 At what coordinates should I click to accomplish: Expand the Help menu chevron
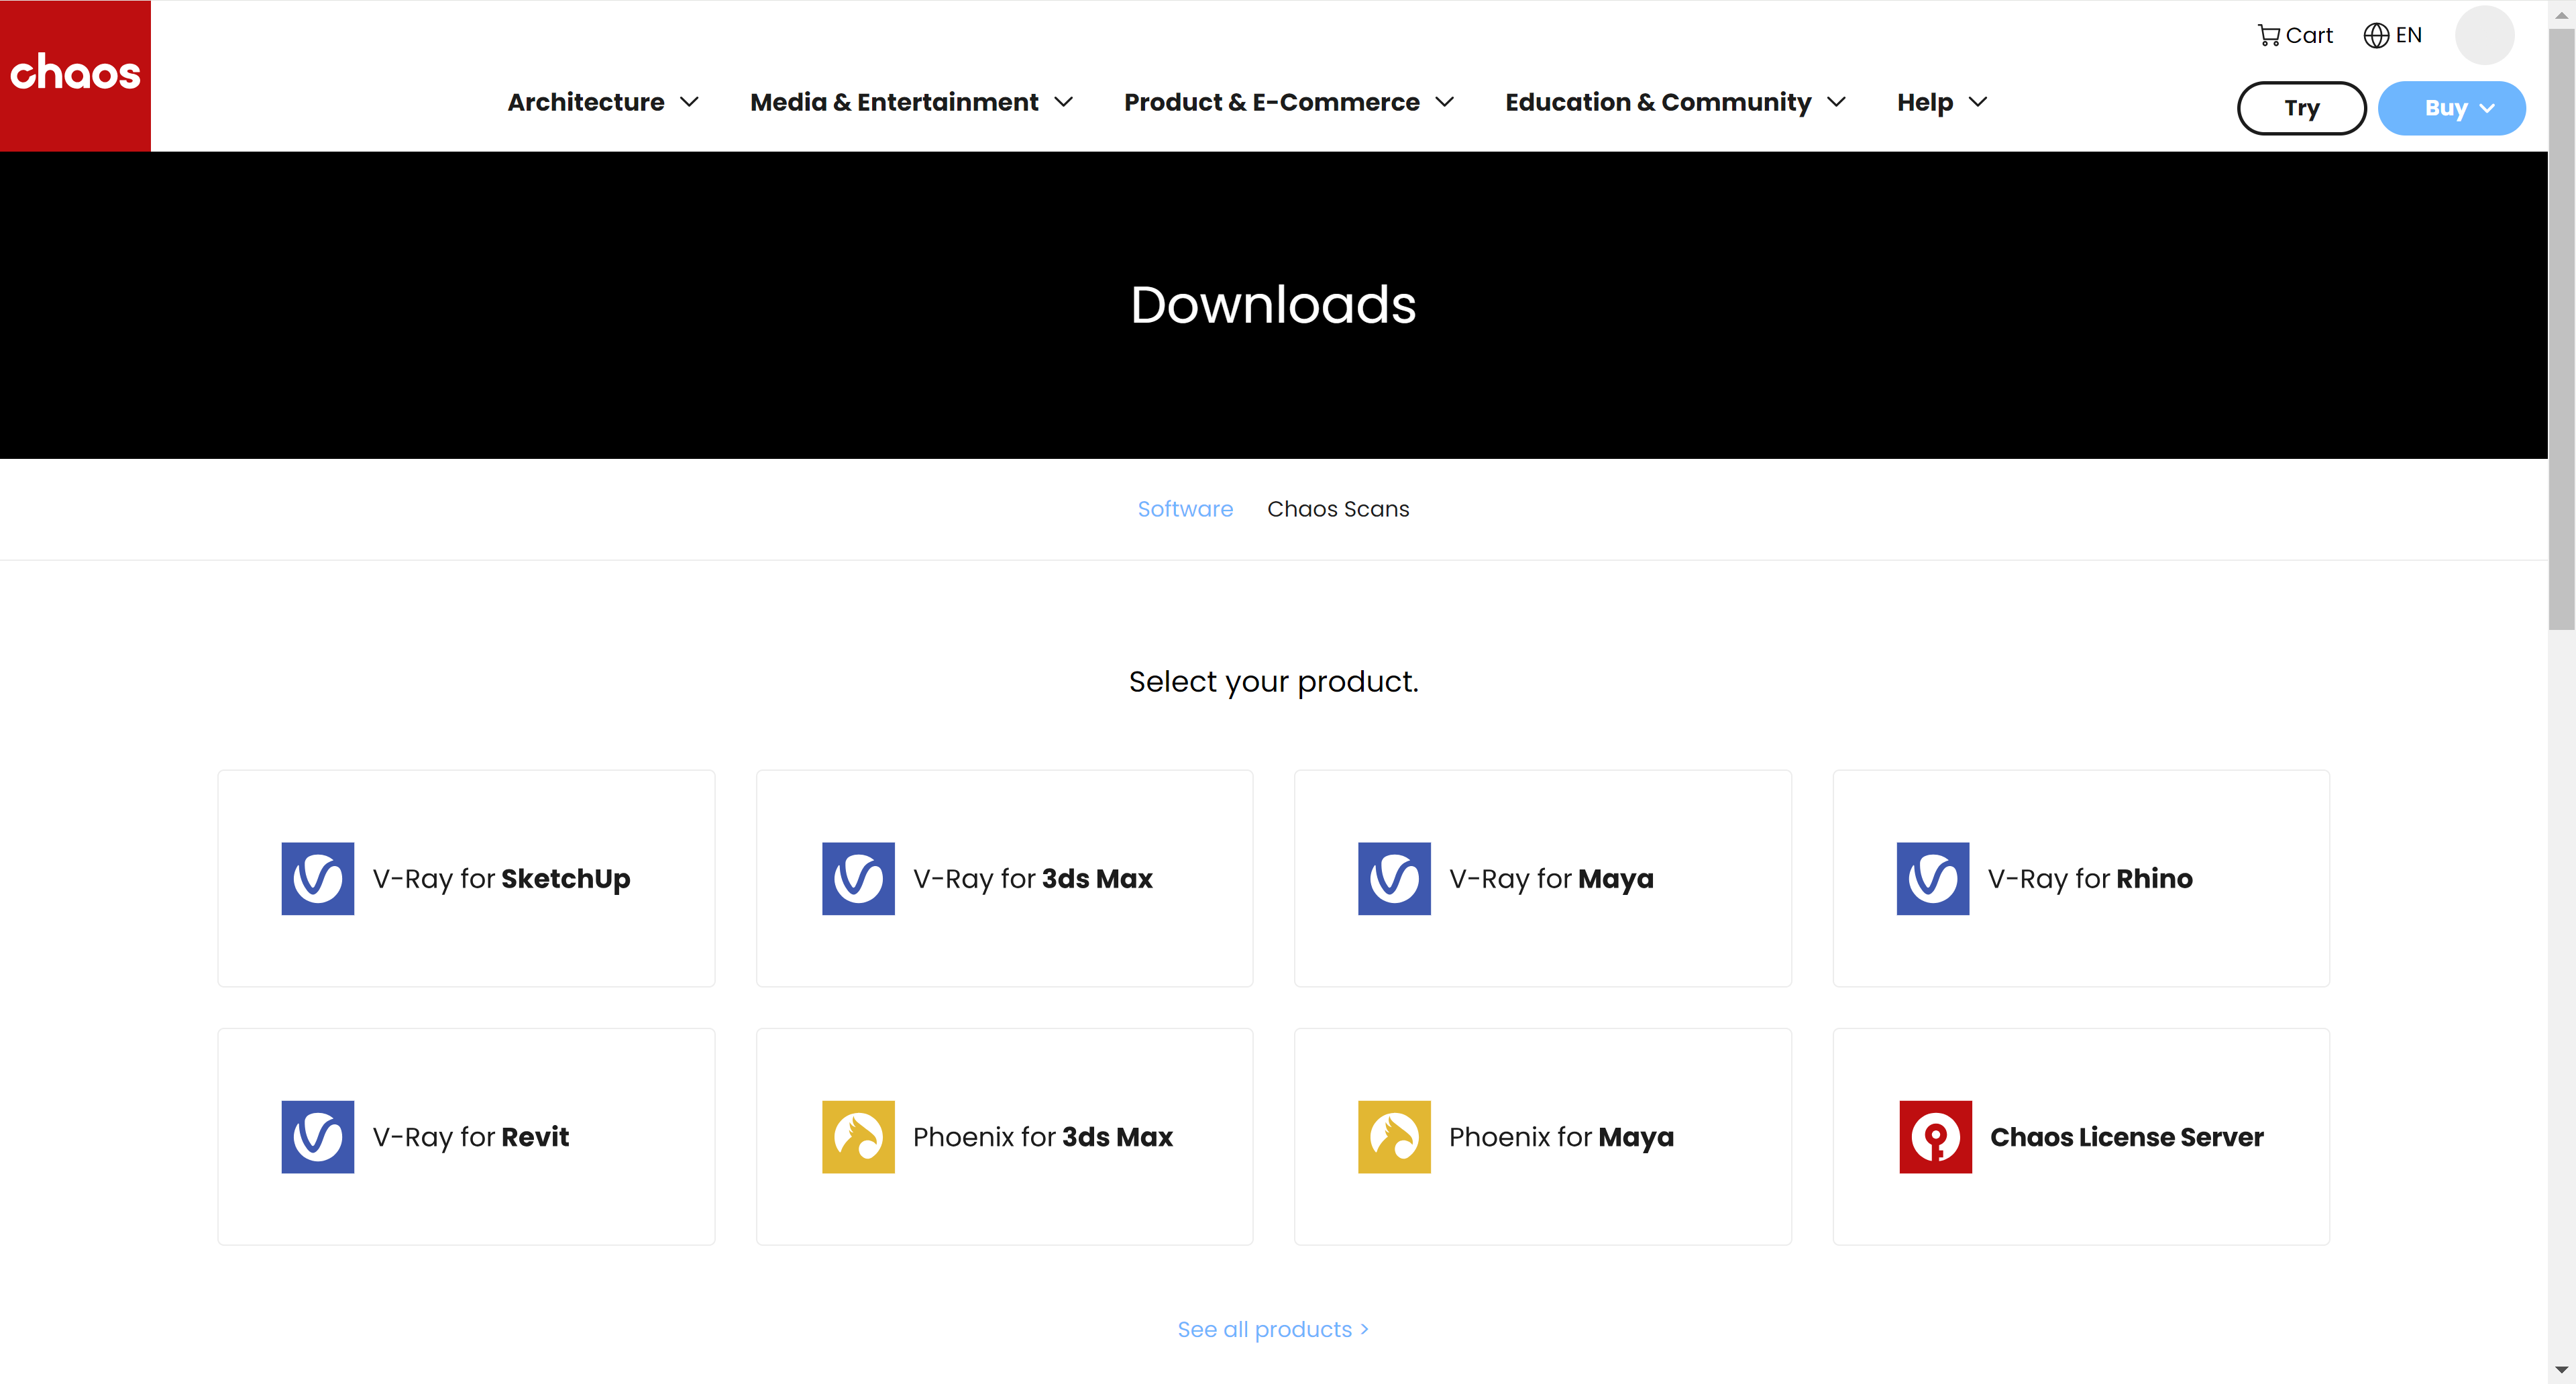[x=1978, y=103]
